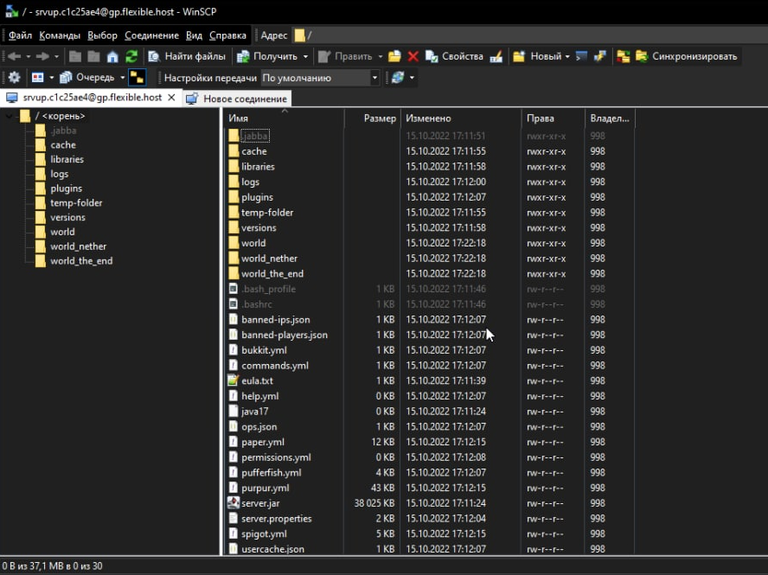768x575 pixels.
Task: Click the Новый new item button
Action: [537, 56]
